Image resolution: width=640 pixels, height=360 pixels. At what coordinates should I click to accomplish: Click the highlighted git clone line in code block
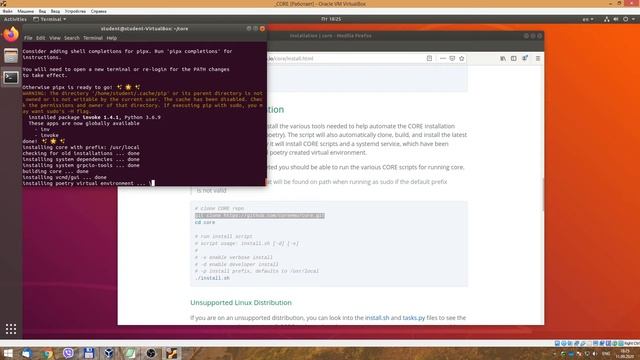tap(260, 216)
